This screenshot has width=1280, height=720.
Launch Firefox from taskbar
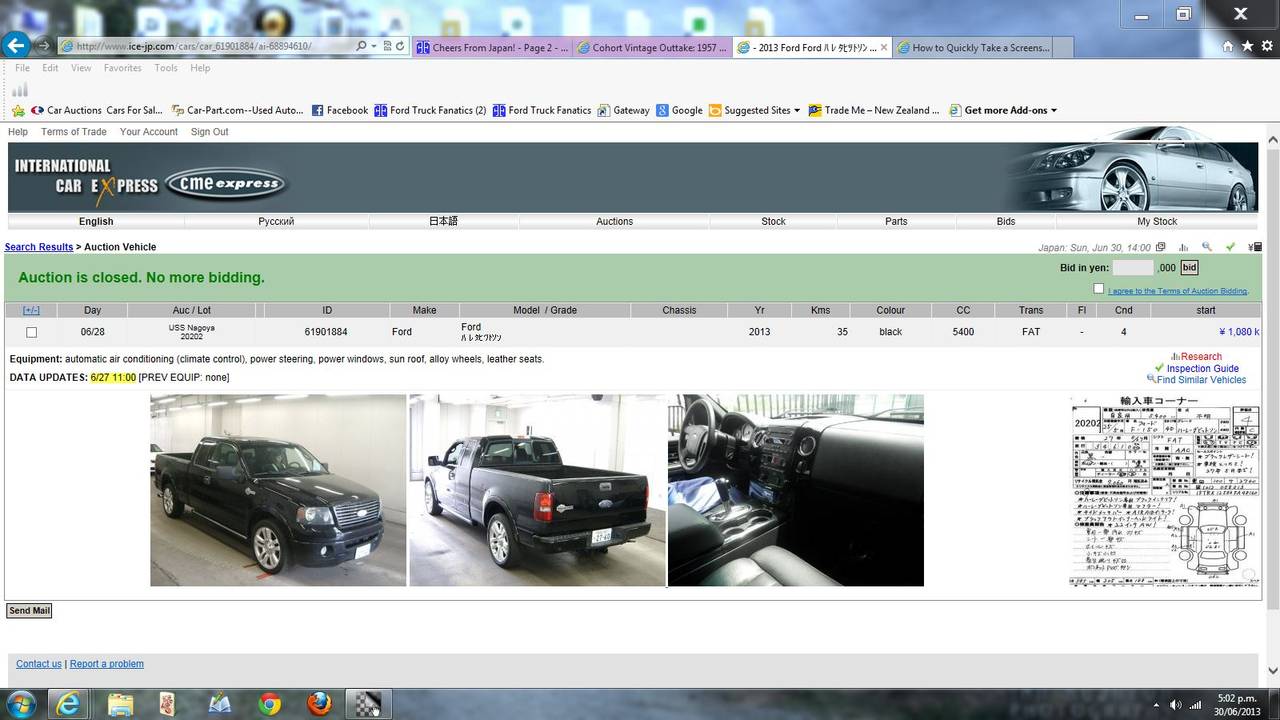(320, 704)
